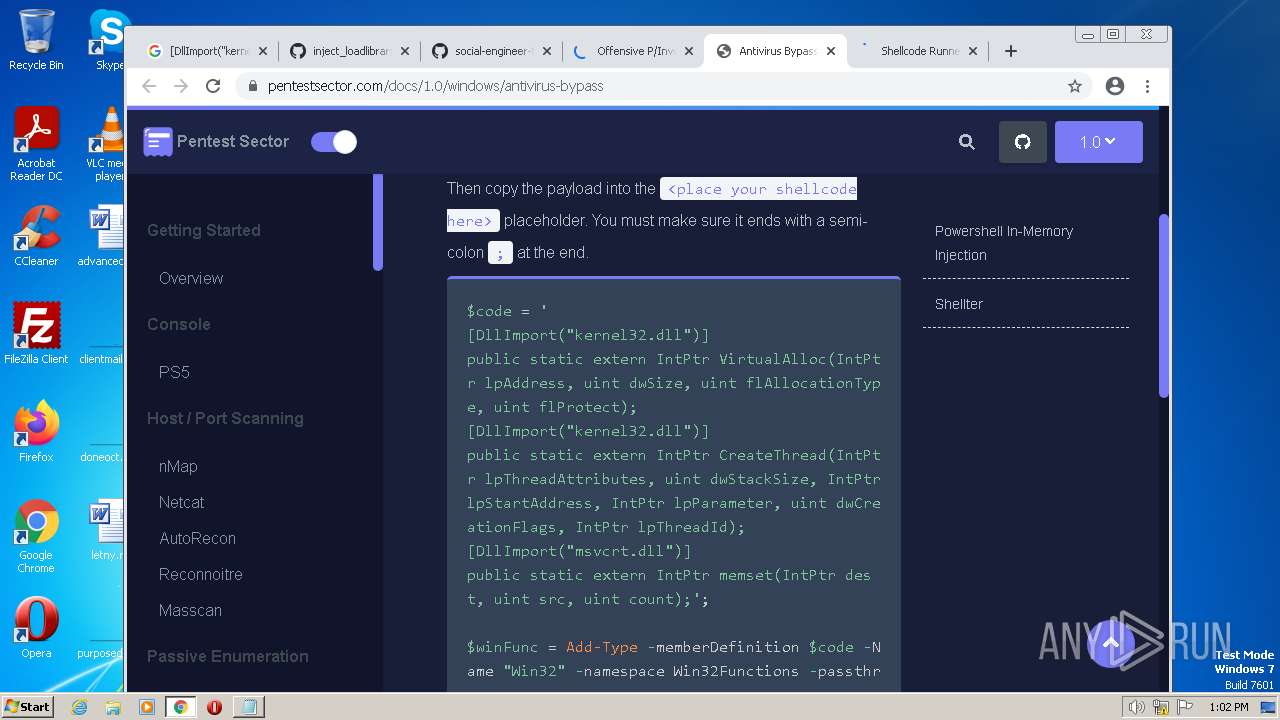Image resolution: width=1280 pixels, height=720 pixels.
Task: Open the nMap sidebar link
Action: coord(178,466)
